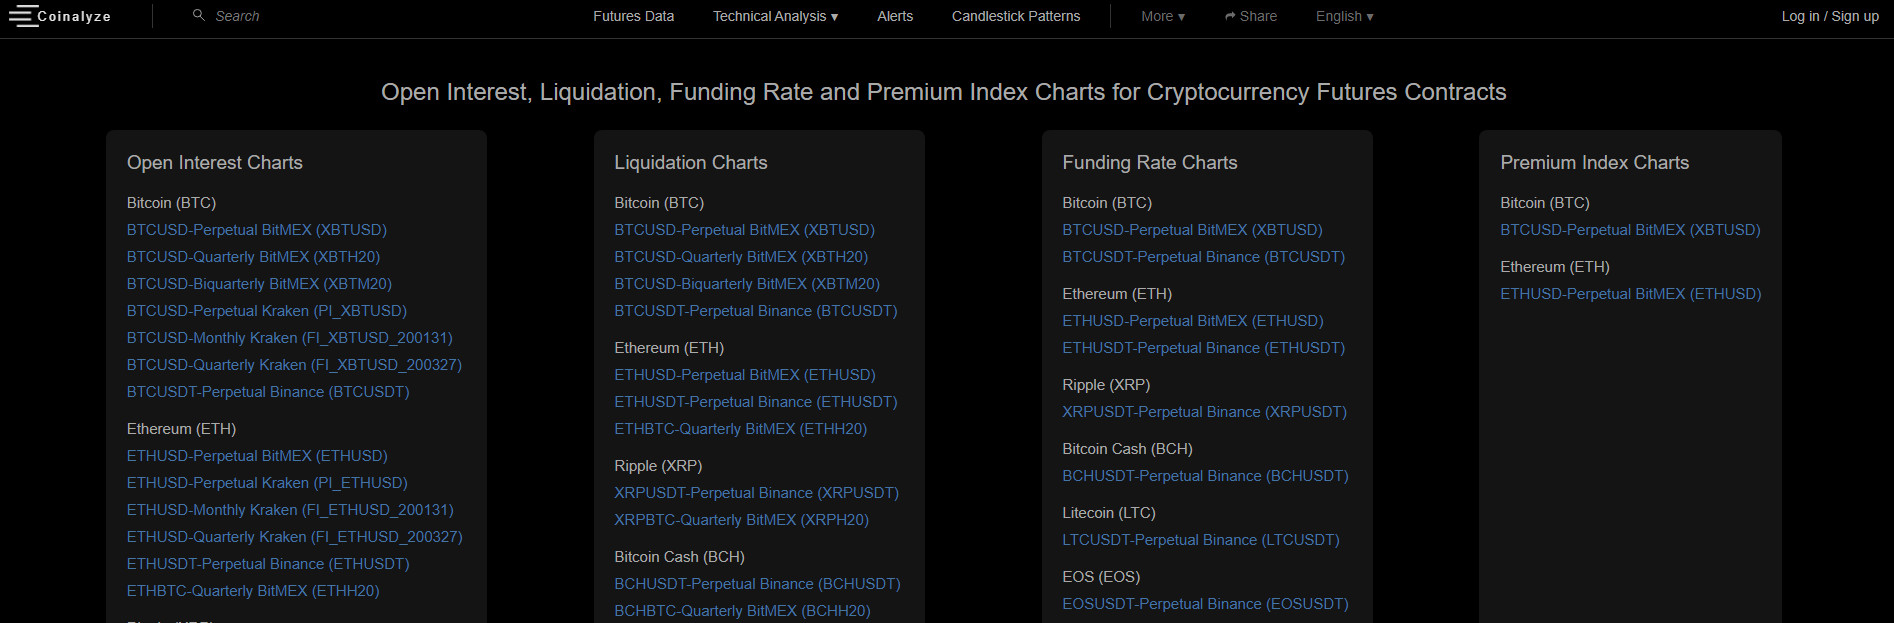1894x623 pixels.
Task: Click the Premium Index Charts heading
Action: [1595, 163]
